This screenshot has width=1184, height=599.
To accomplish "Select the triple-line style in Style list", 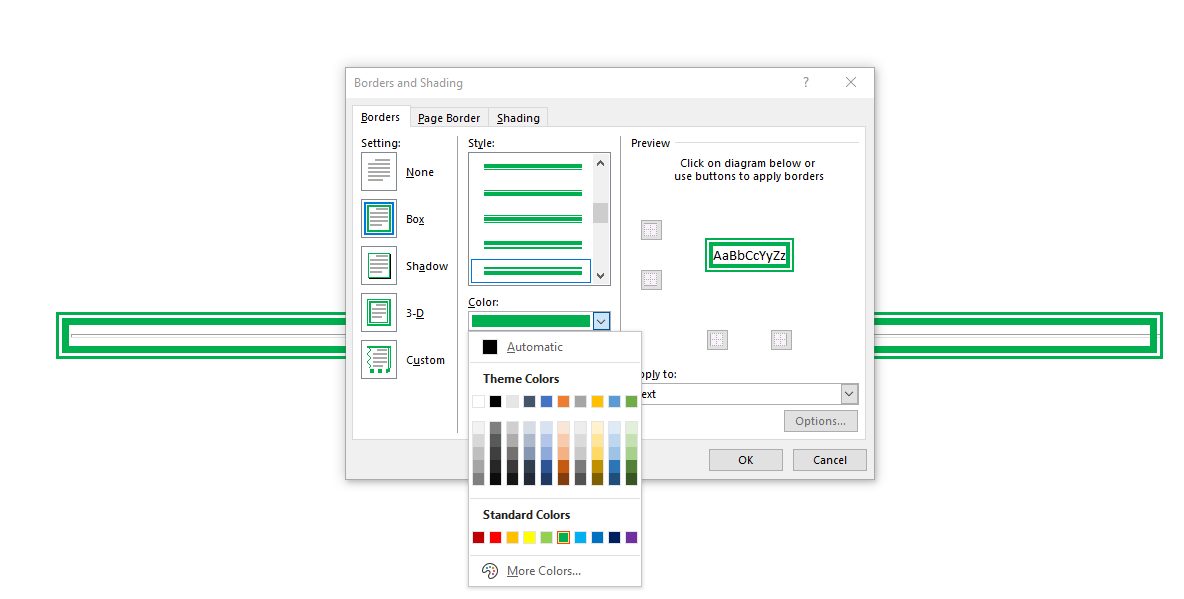I will (532, 219).
